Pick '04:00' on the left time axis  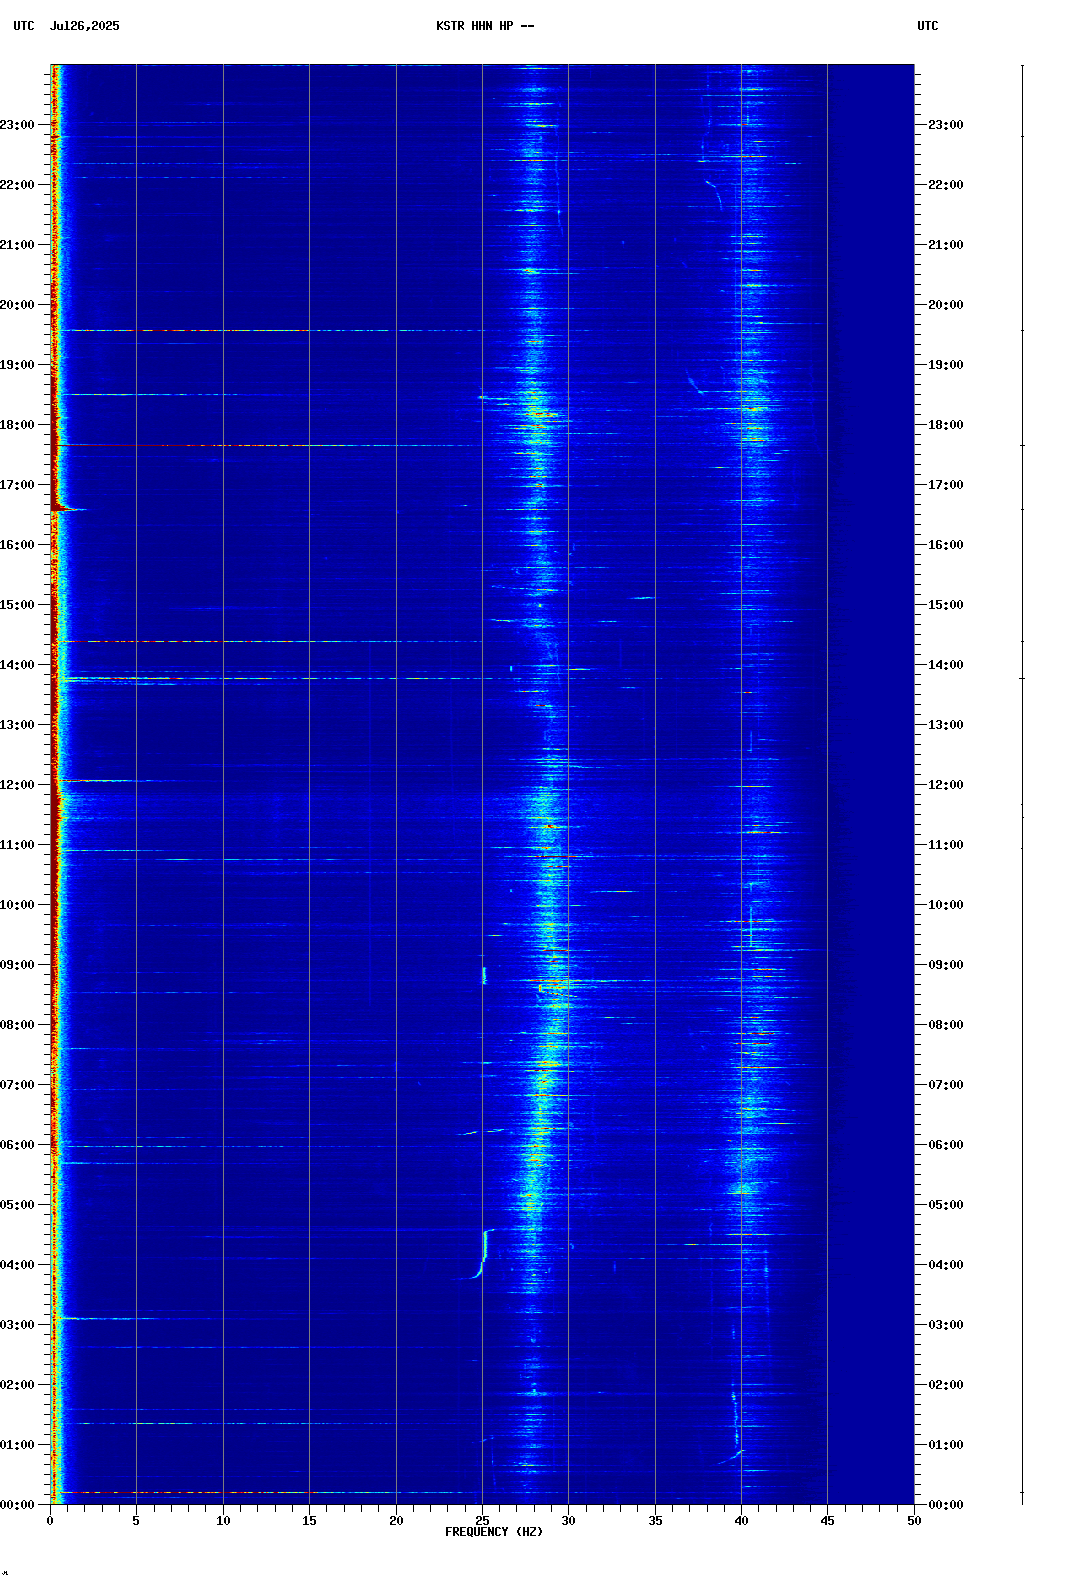(x=17, y=1265)
